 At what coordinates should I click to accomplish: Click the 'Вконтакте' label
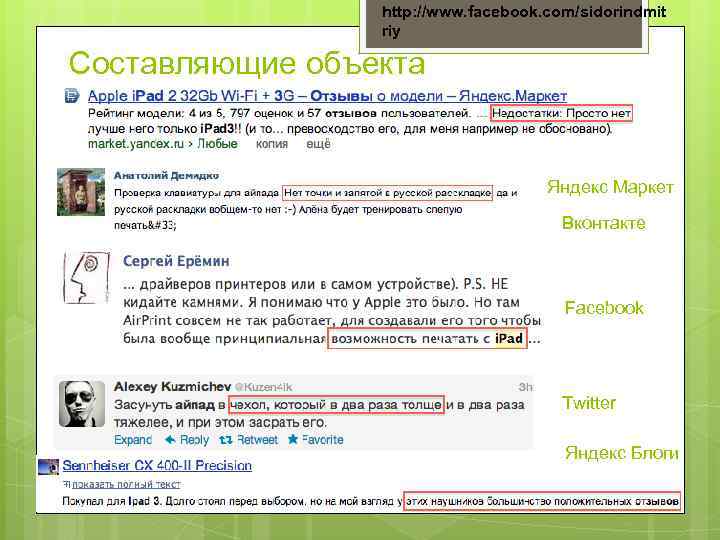point(604,223)
